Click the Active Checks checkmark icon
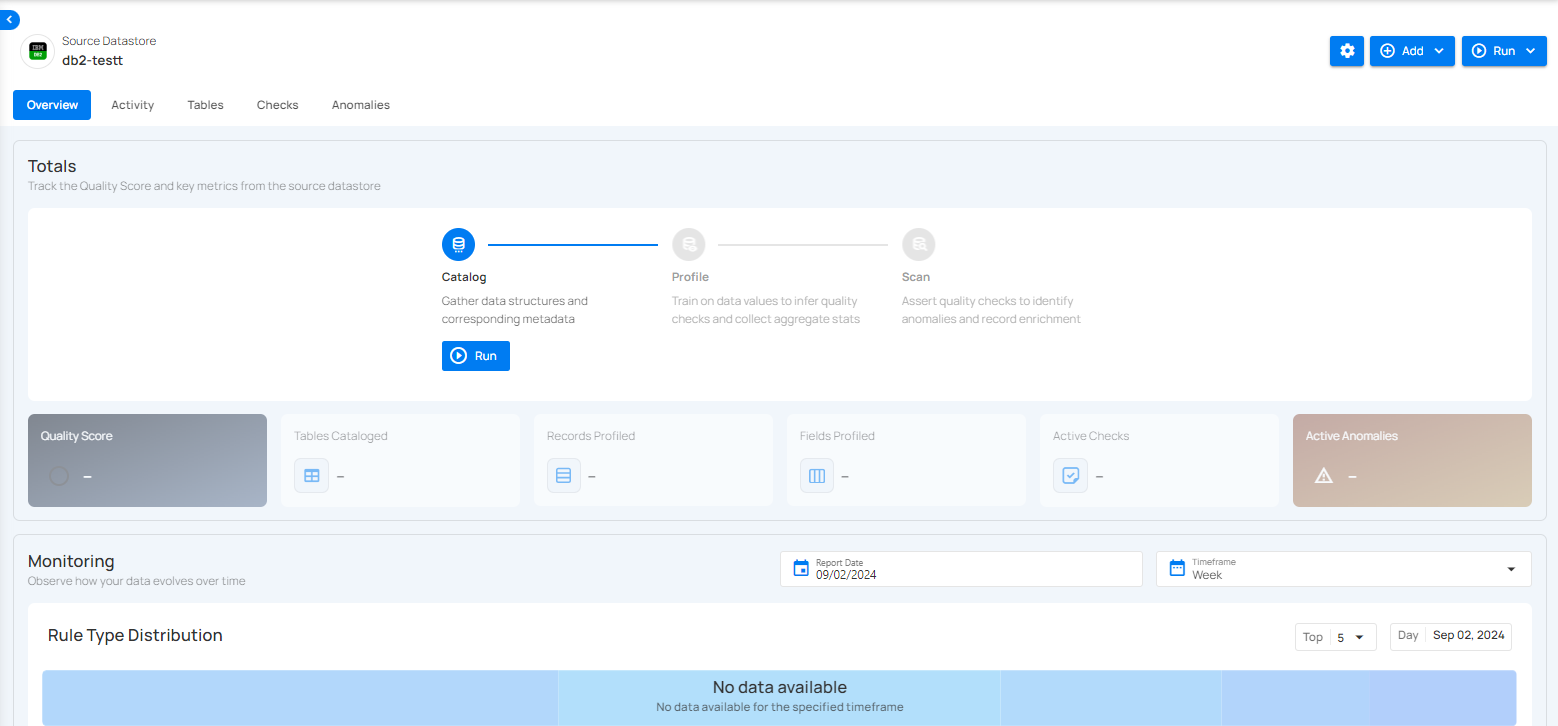 click(1070, 476)
